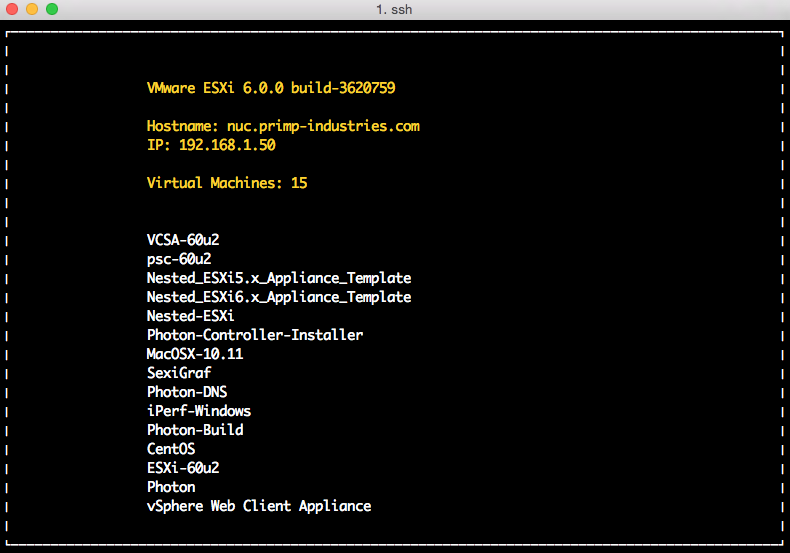This screenshot has height=553, width=790.
Task: Select the Photon-DNS entry
Action: (x=187, y=392)
